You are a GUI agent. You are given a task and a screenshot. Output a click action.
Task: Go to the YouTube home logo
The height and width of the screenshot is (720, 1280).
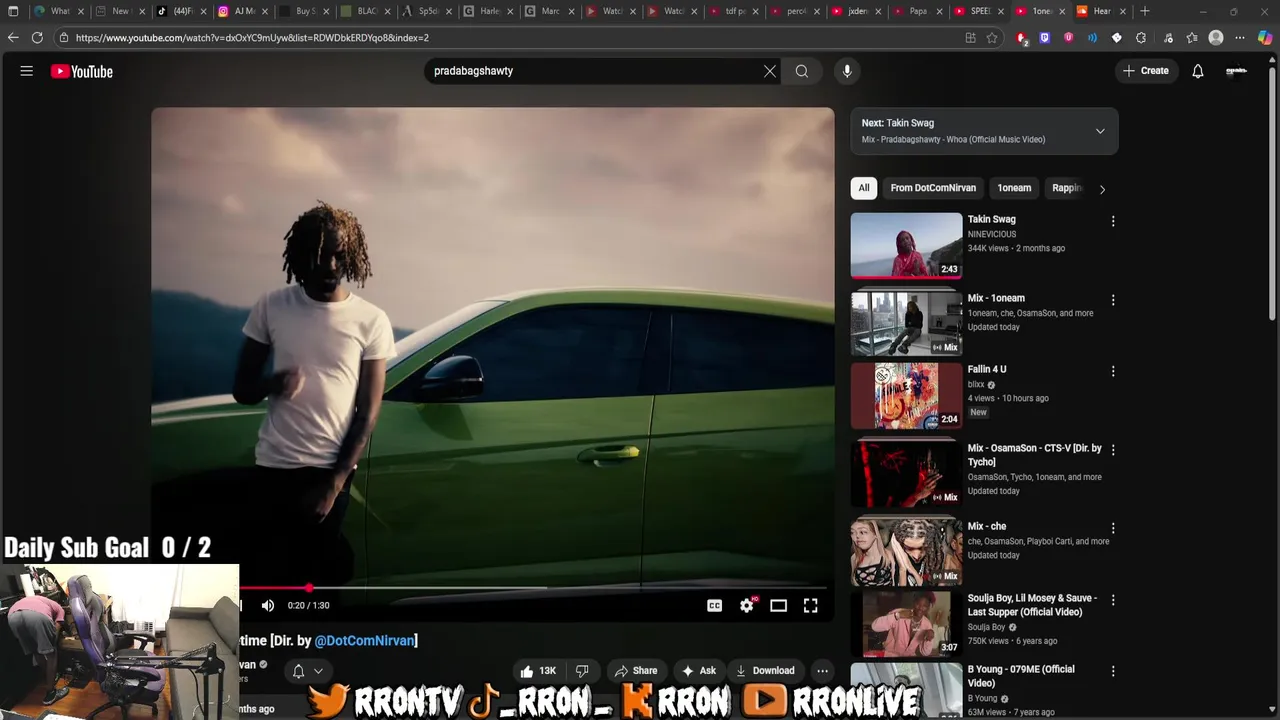[x=82, y=71]
